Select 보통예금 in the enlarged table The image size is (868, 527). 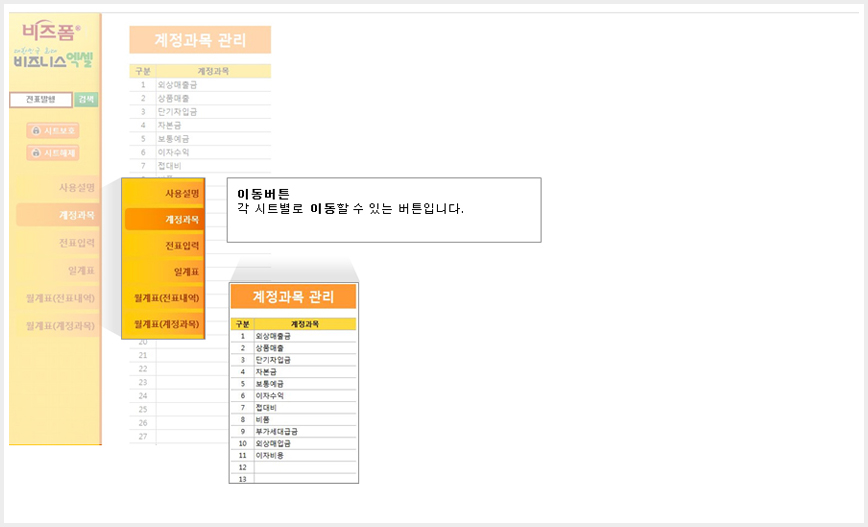pyautogui.click(x=270, y=384)
